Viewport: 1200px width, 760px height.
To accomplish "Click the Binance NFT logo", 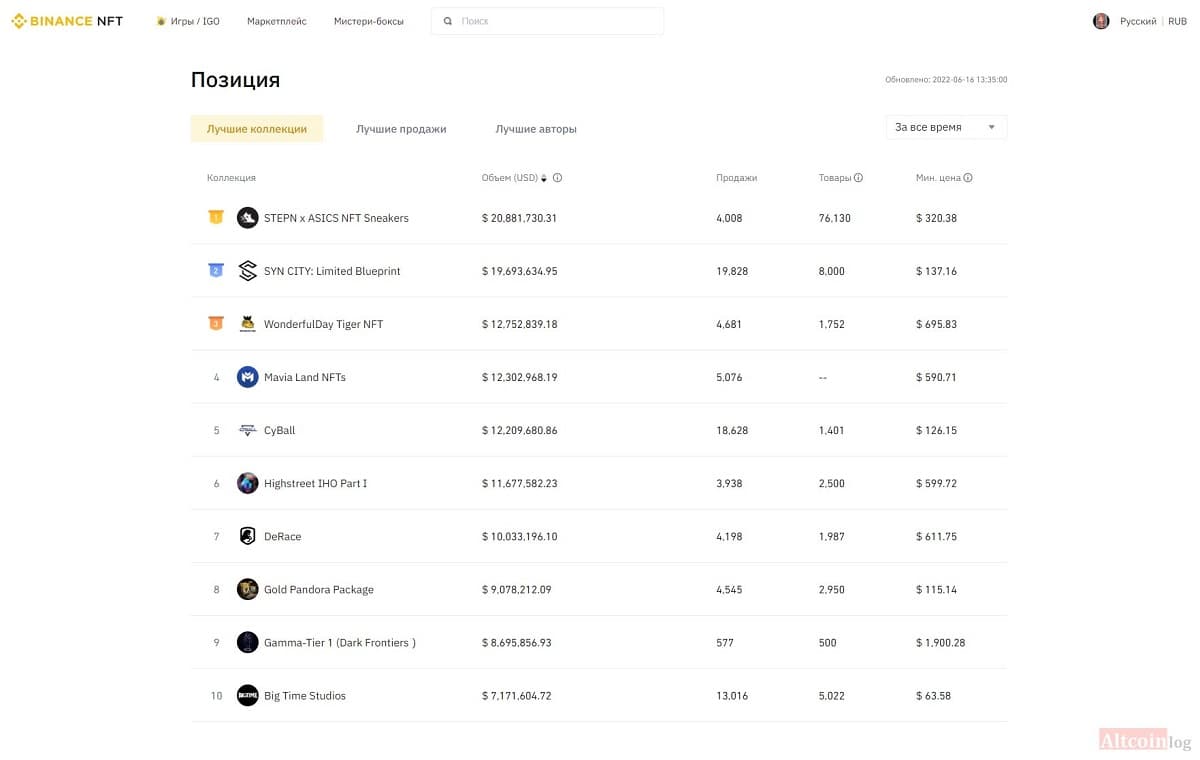I will 67,21.
